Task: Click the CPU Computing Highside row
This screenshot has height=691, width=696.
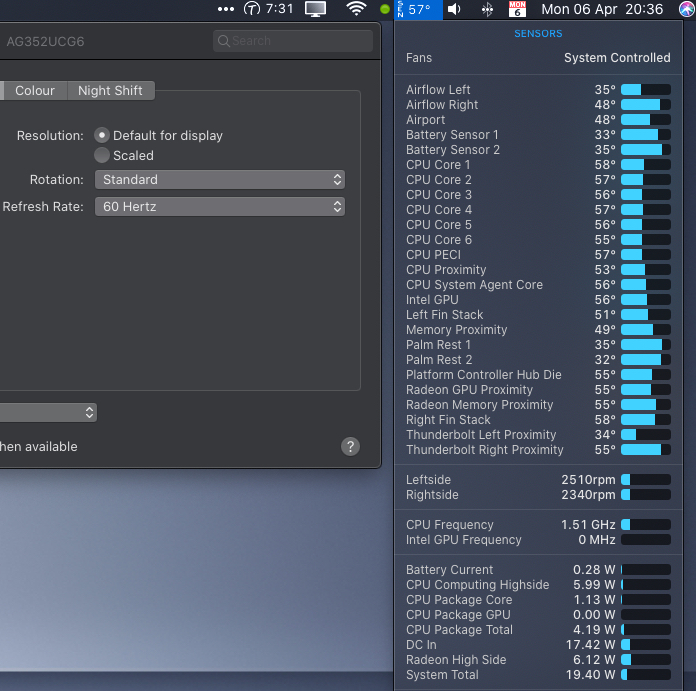Action: pos(538,585)
